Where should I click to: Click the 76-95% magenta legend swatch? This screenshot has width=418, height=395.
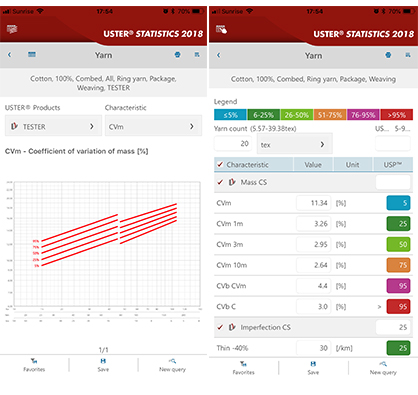tap(363, 115)
